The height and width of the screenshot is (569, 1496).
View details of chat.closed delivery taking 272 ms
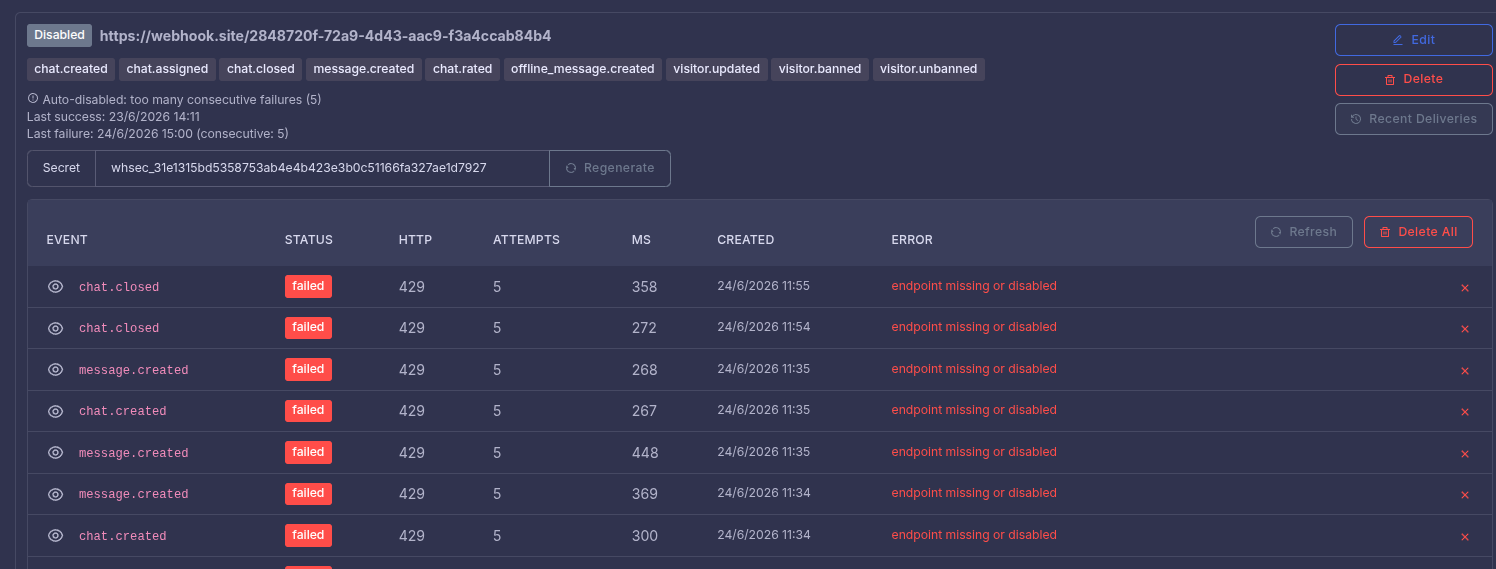56,328
